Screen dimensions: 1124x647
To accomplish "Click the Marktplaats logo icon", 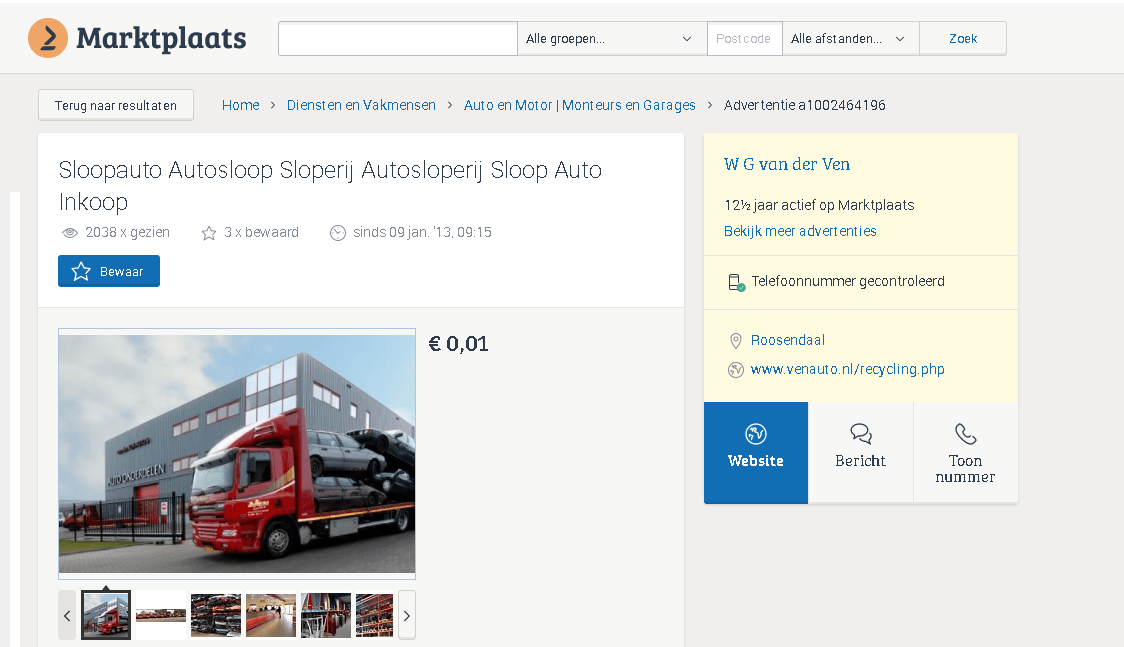I will click(x=48, y=38).
